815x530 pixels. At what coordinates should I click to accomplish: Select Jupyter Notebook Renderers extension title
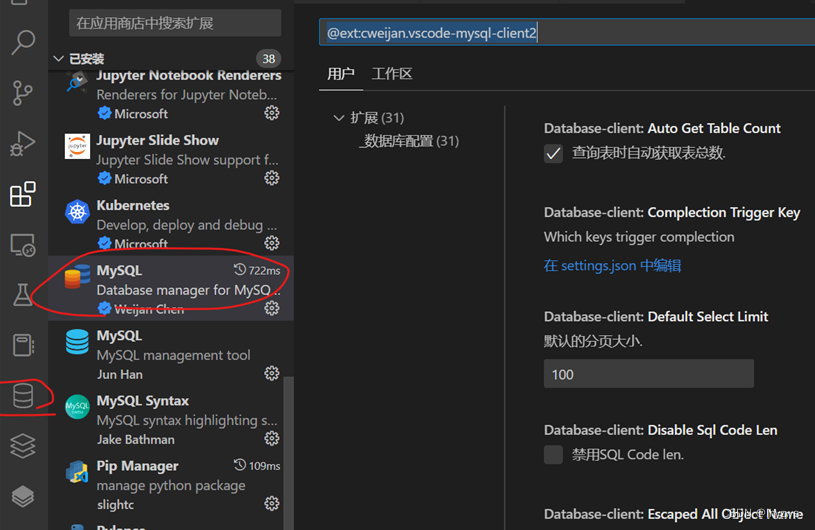189,75
